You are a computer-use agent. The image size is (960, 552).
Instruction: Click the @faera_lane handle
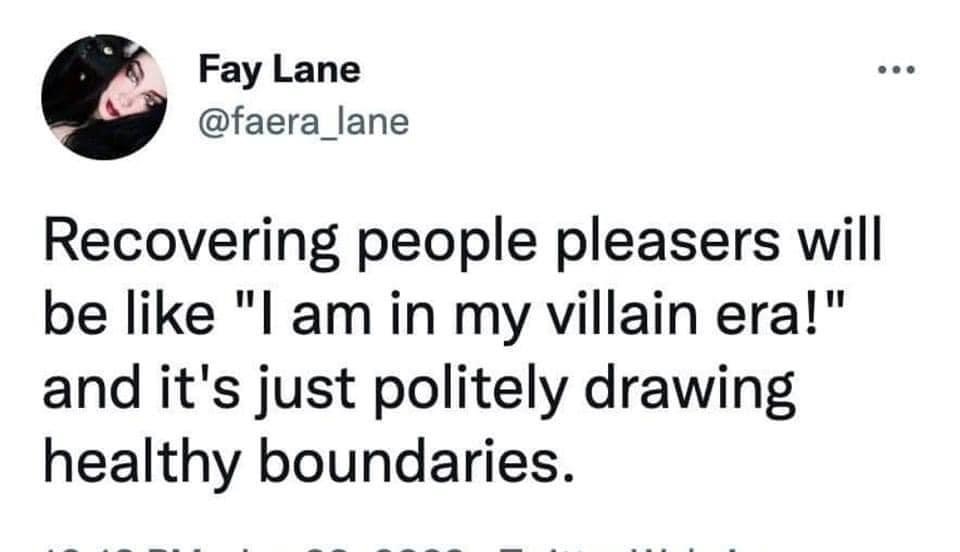[303, 121]
